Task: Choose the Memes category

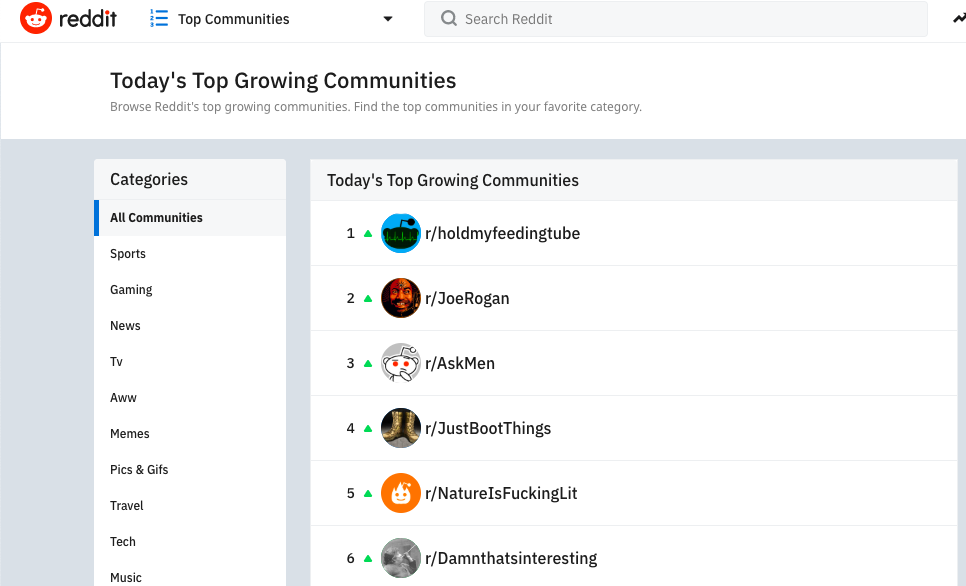Action: [130, 434]
